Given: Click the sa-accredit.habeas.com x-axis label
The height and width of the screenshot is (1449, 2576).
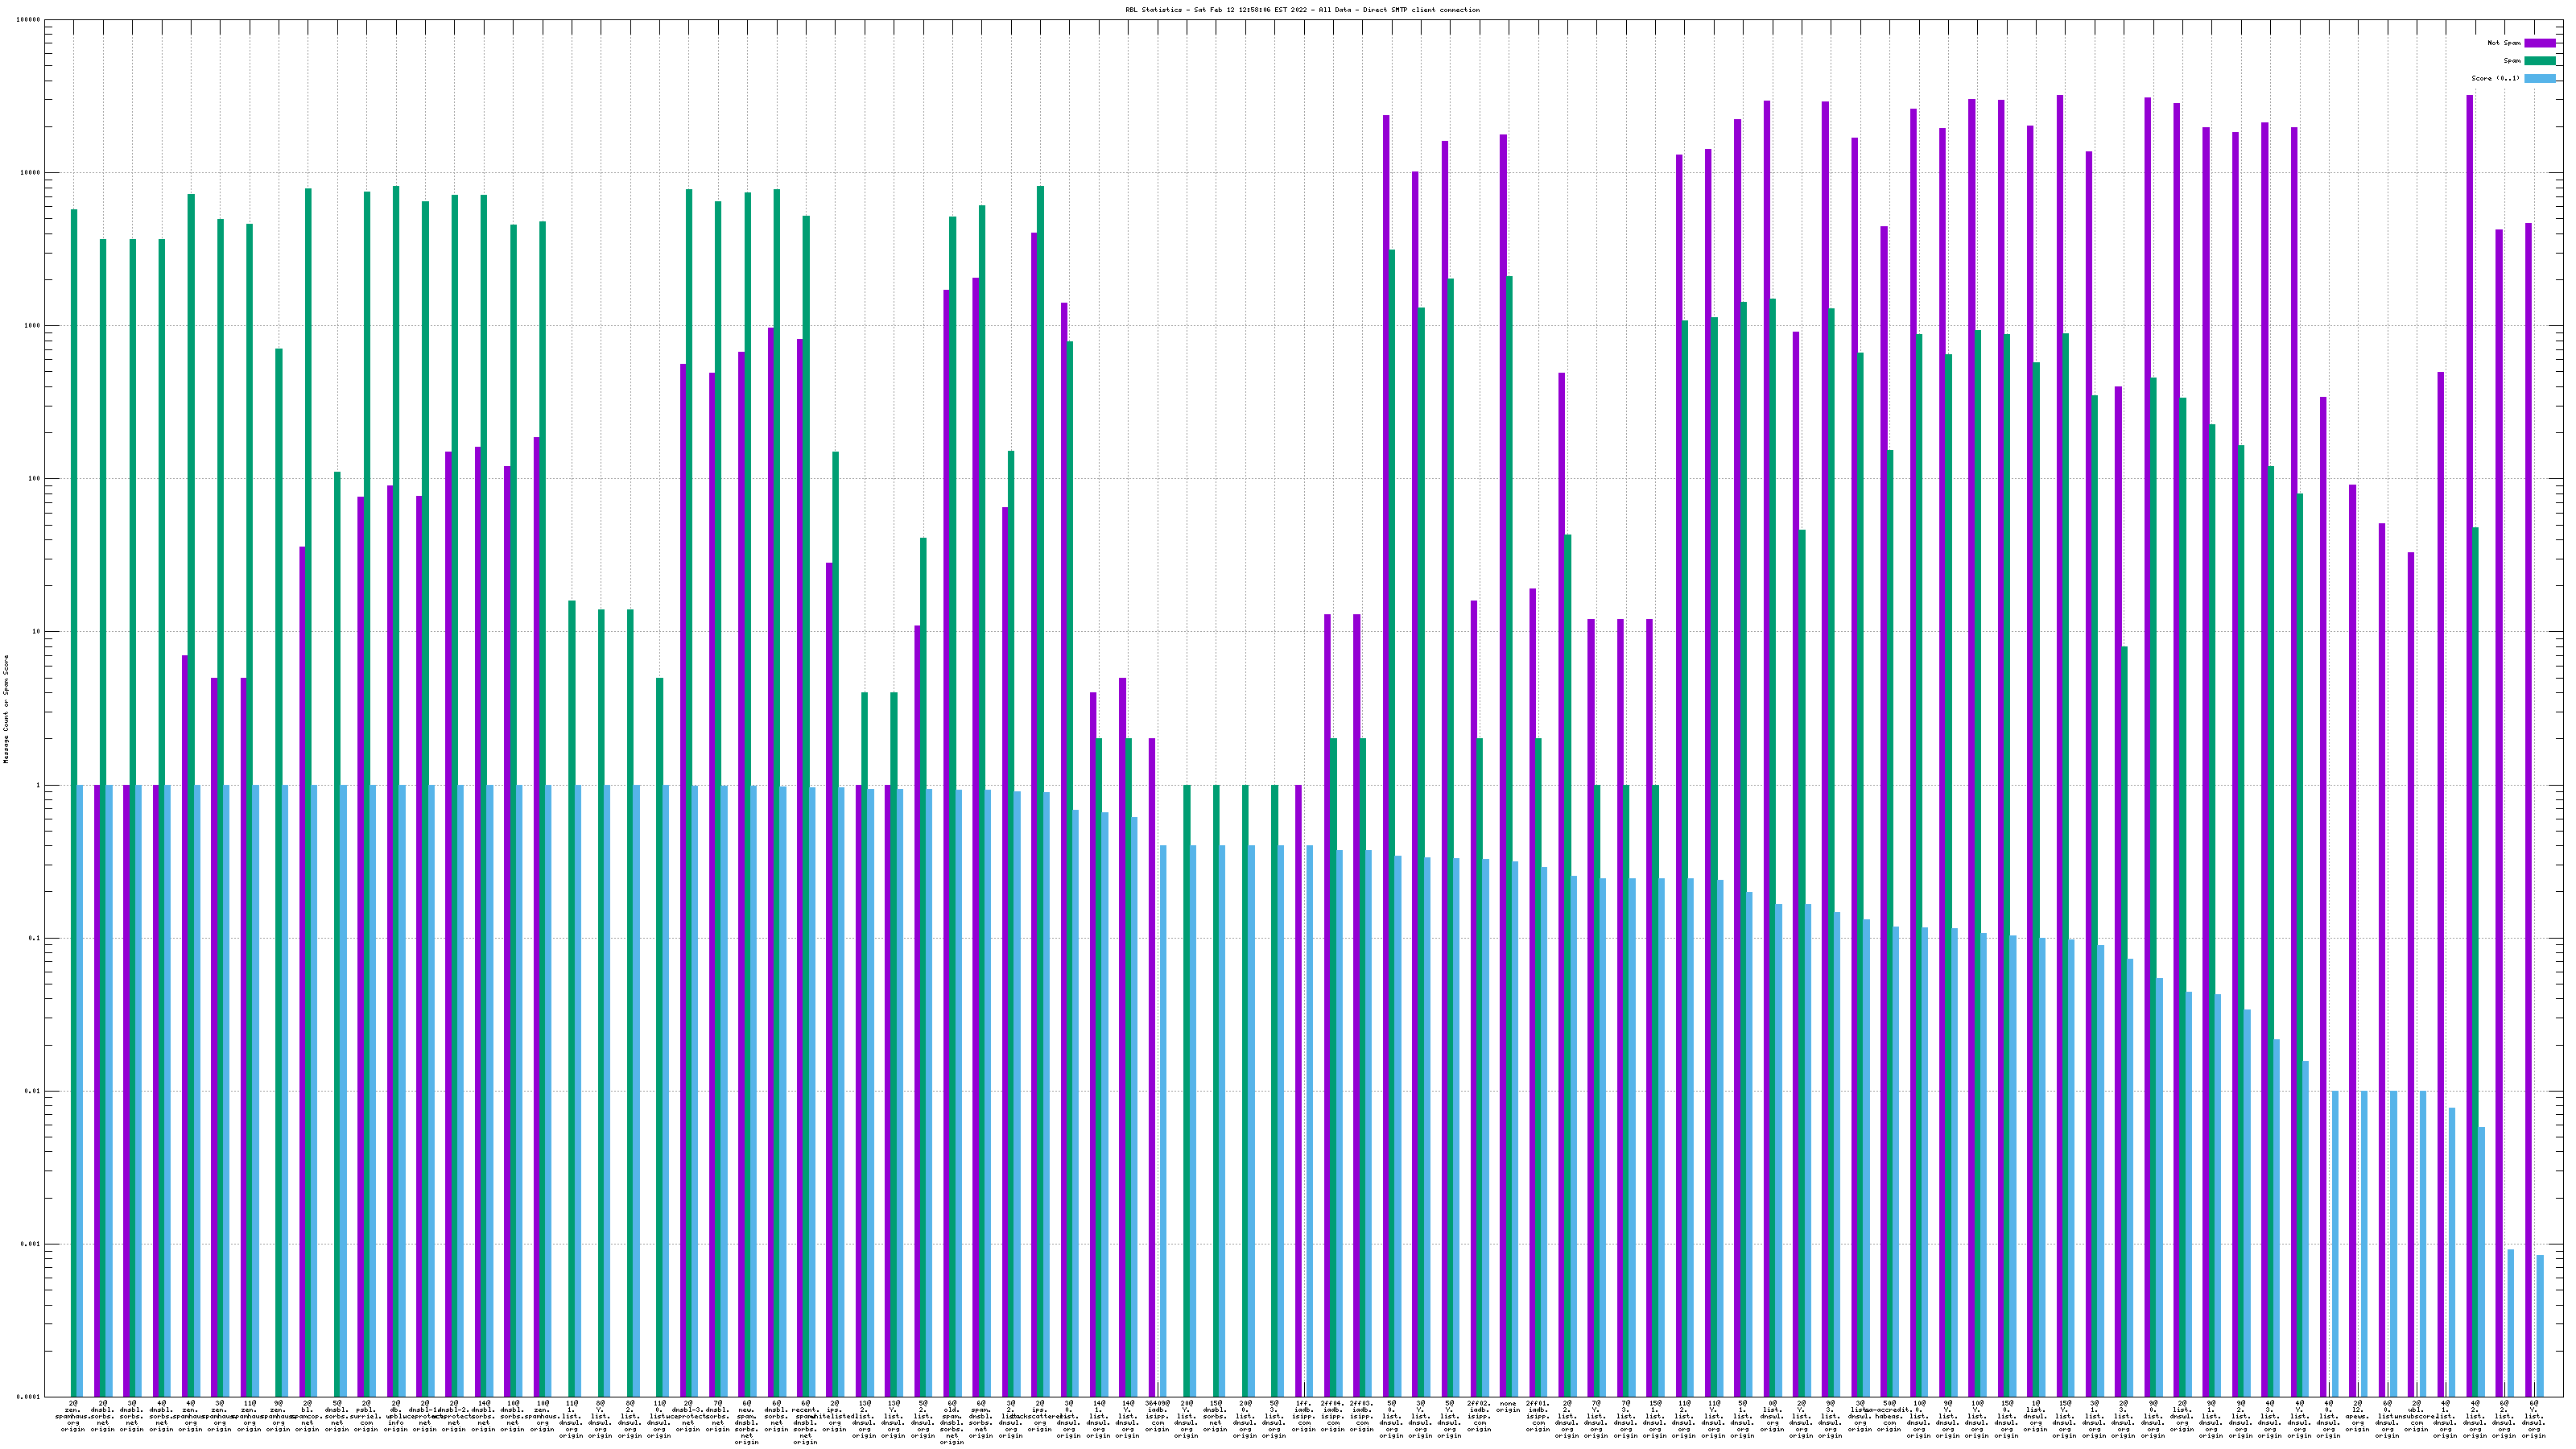Looking at the screenshot, I should click(1889, 1417).
